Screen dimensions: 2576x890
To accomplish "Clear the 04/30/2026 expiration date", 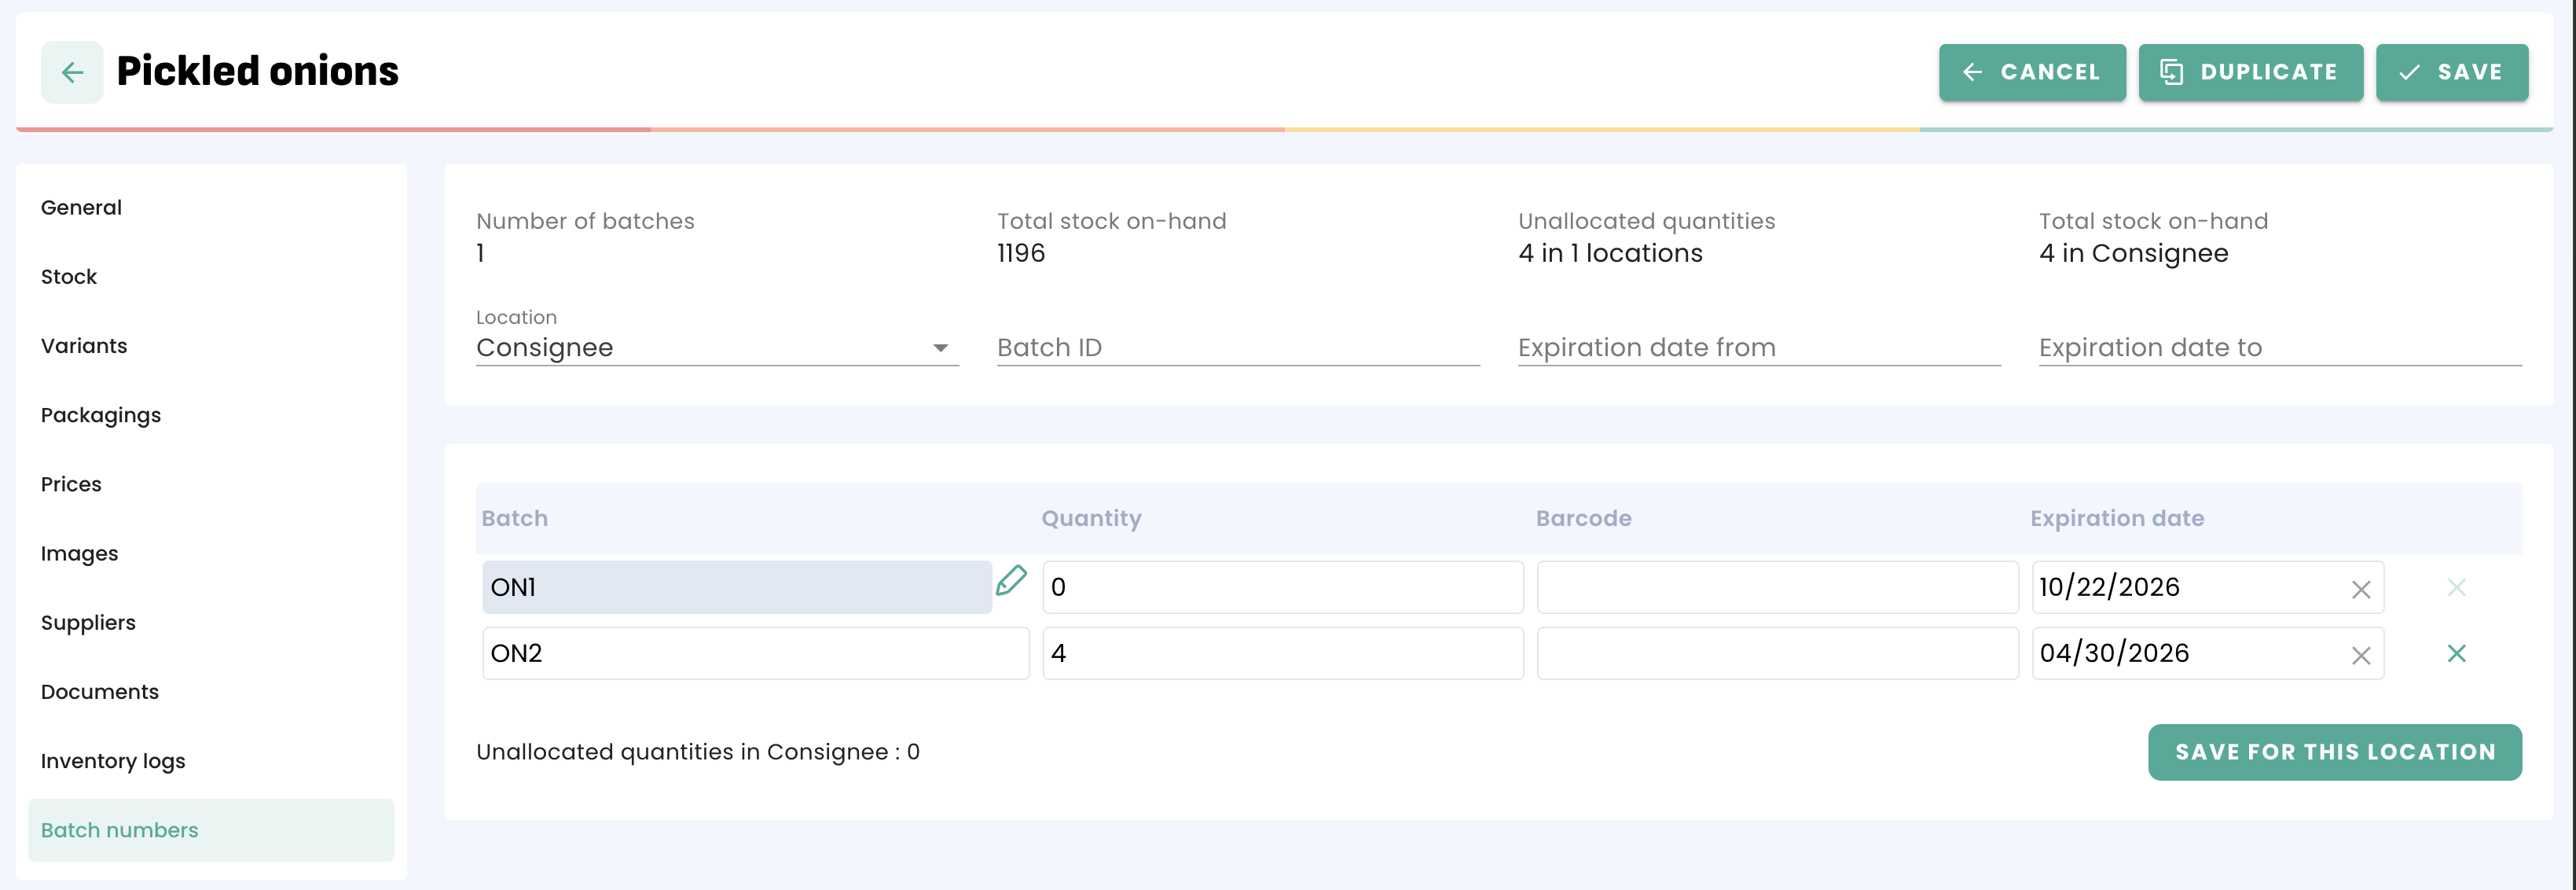I will [2360, 655].
